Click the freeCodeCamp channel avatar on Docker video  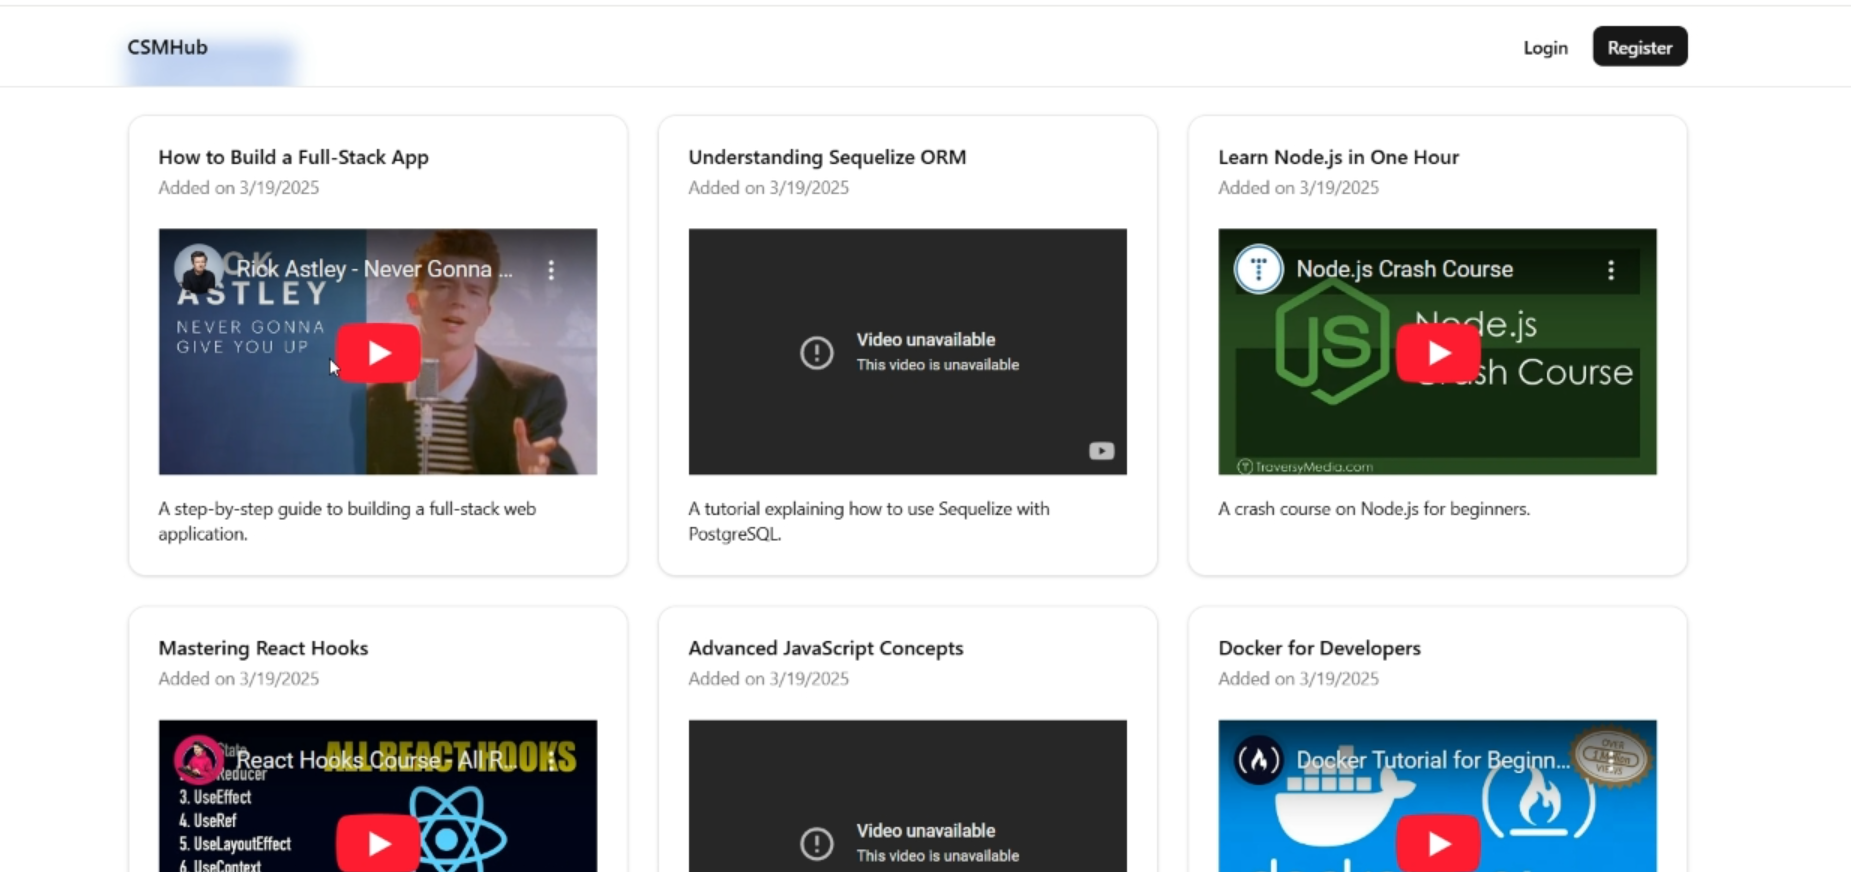point(1258,760)
